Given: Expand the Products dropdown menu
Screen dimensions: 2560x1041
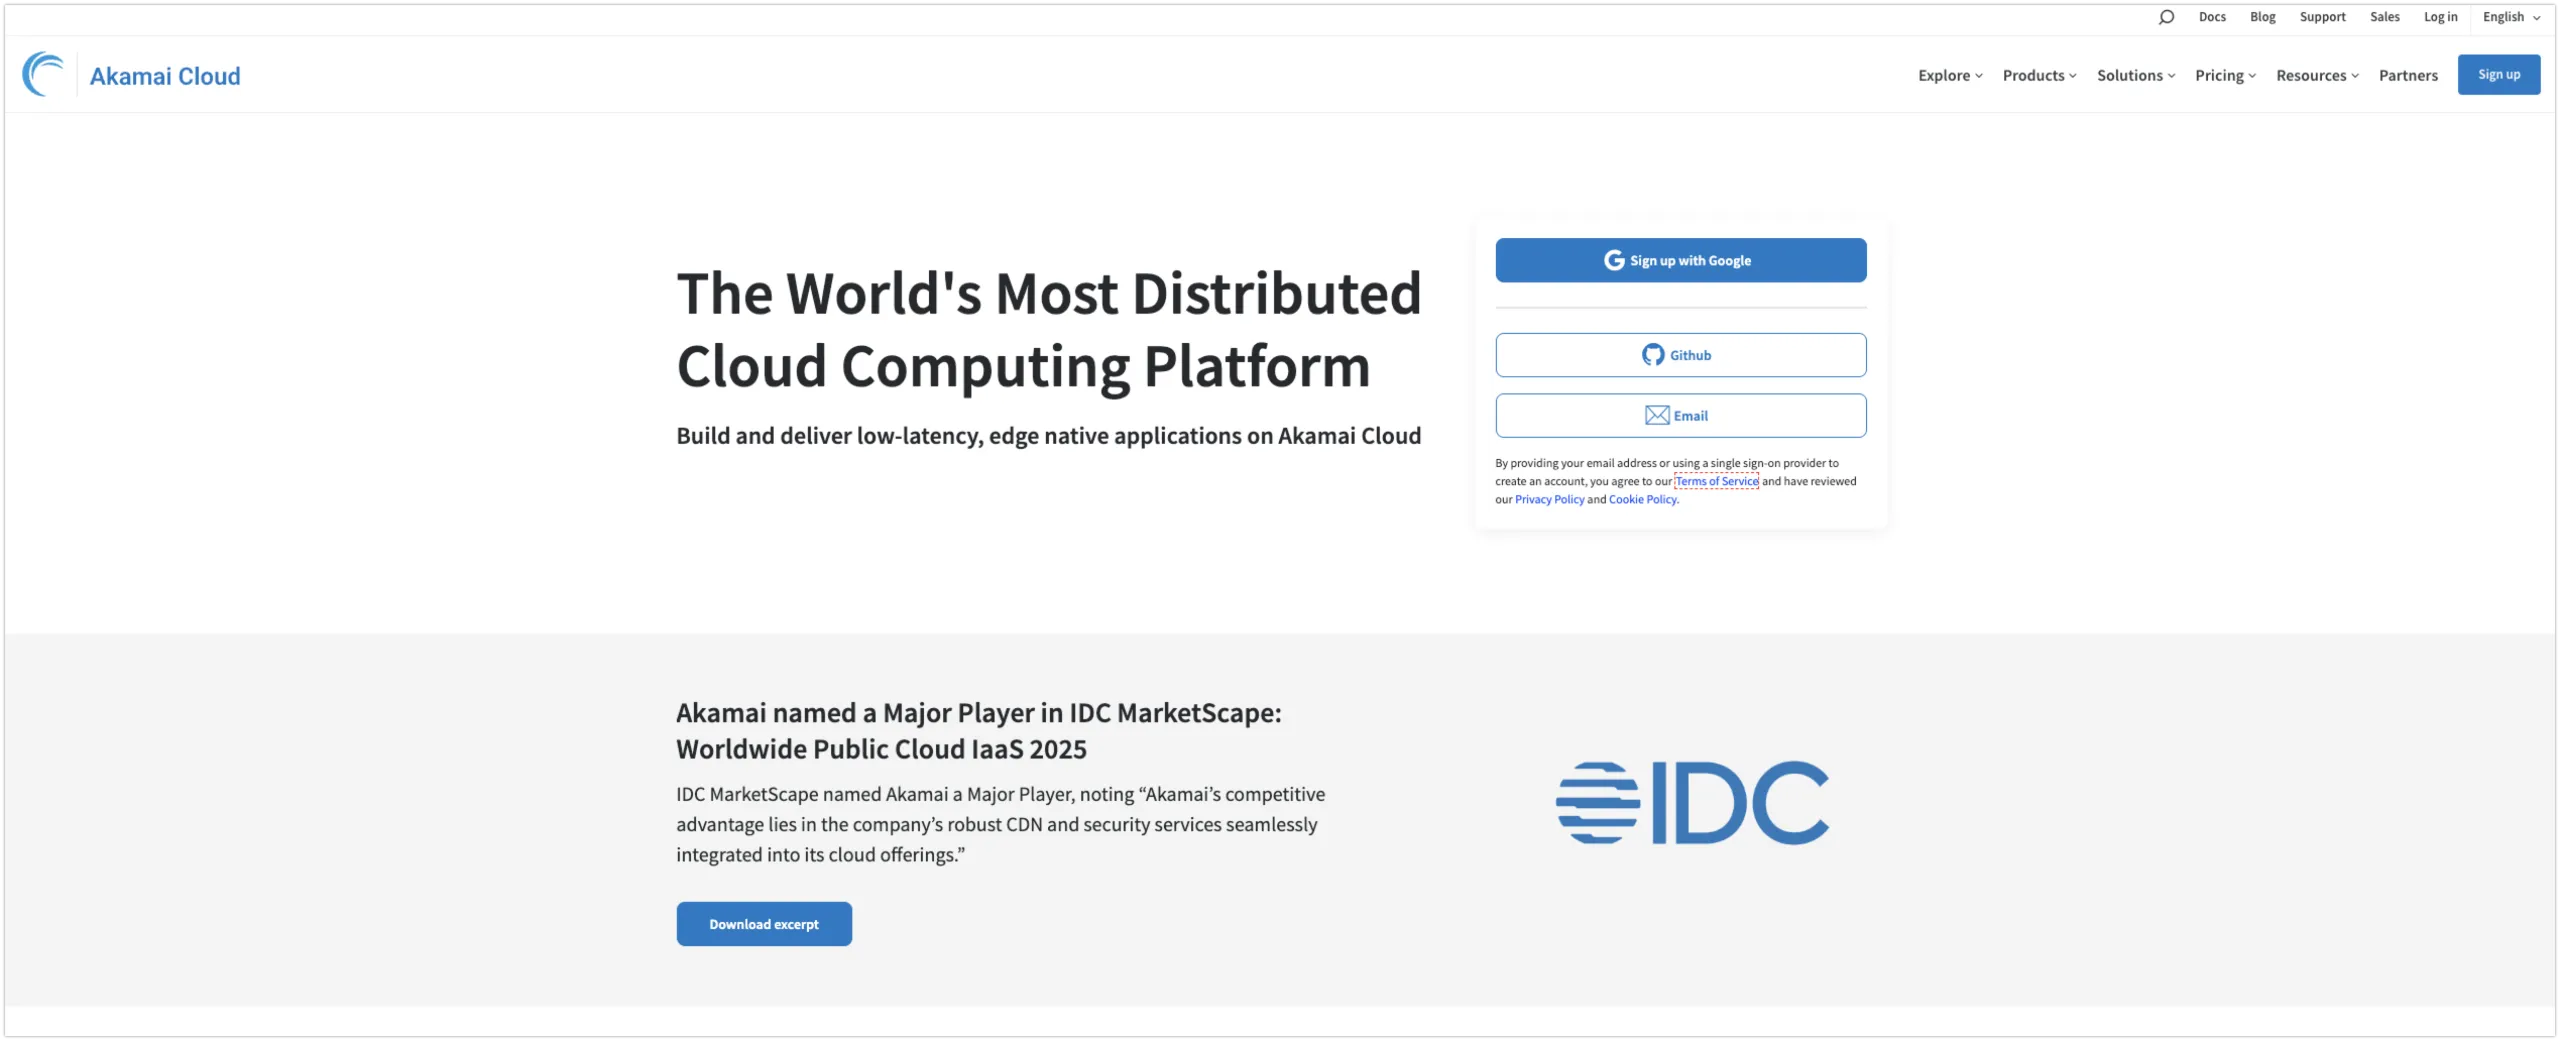Looking at the screenshot, I should pyautogui.click(x=2039, y=76).
